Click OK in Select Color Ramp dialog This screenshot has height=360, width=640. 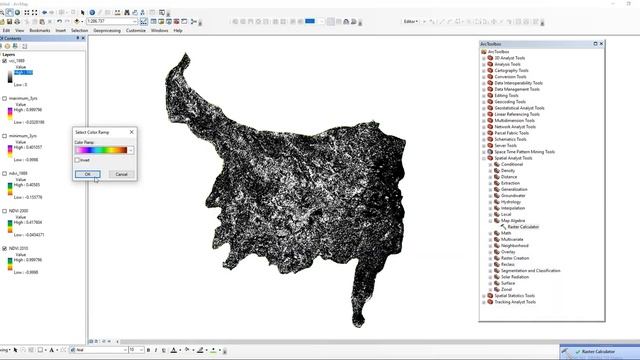pyautogui.click(x=87, y=174)
